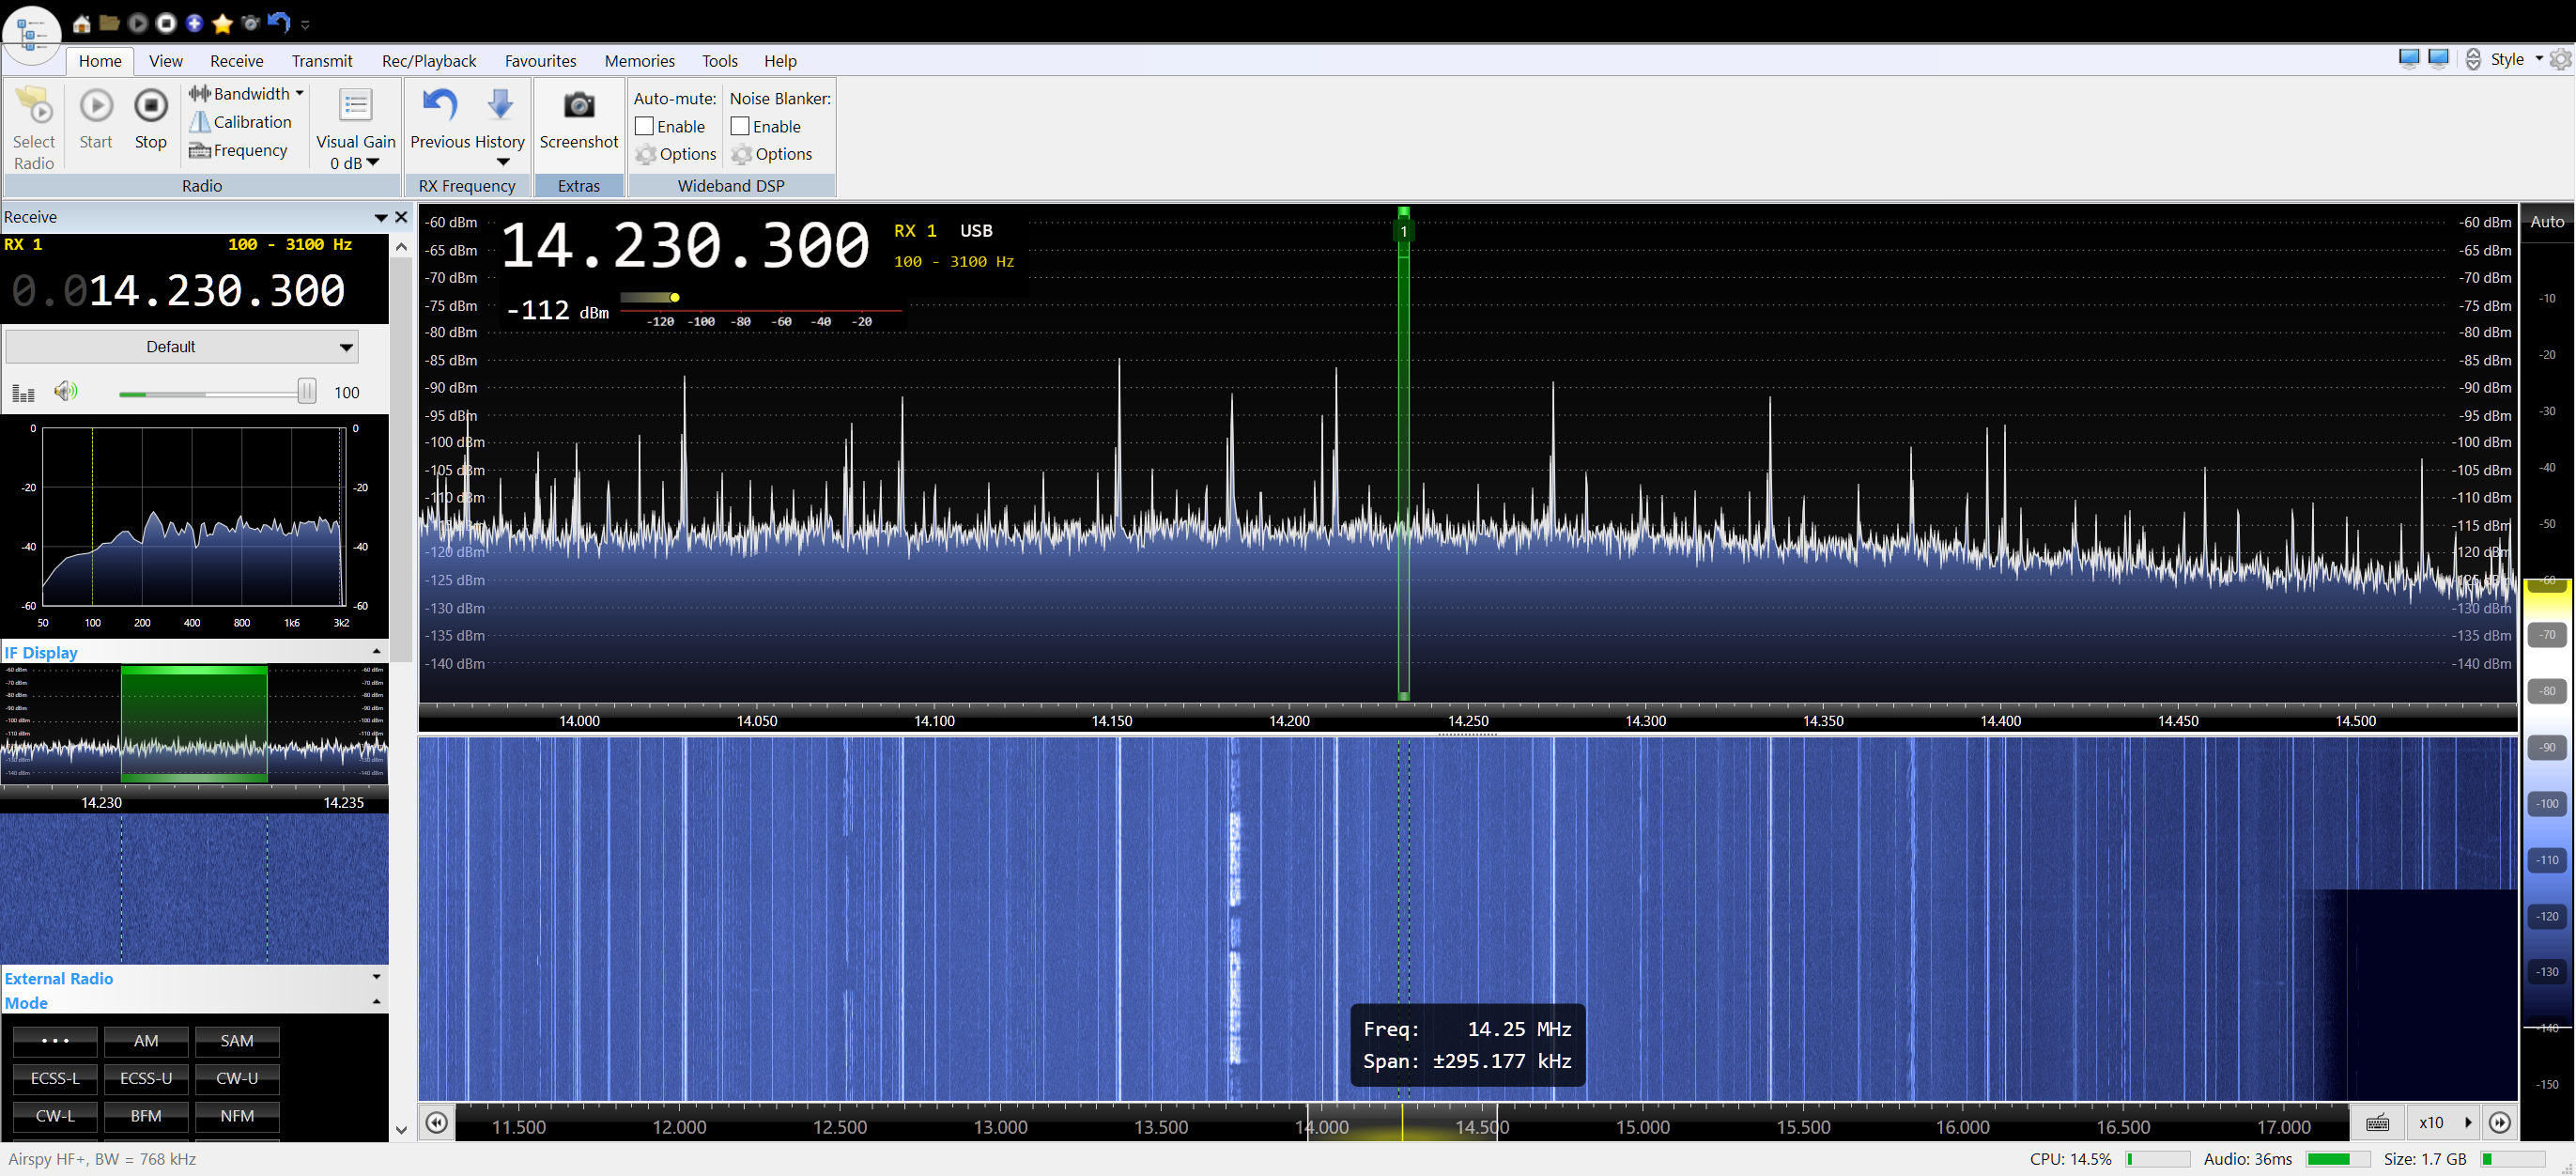The image size is (2576, 1176).
Task: Open Calibration in the Radio group
Action: (x=241, y=122)
